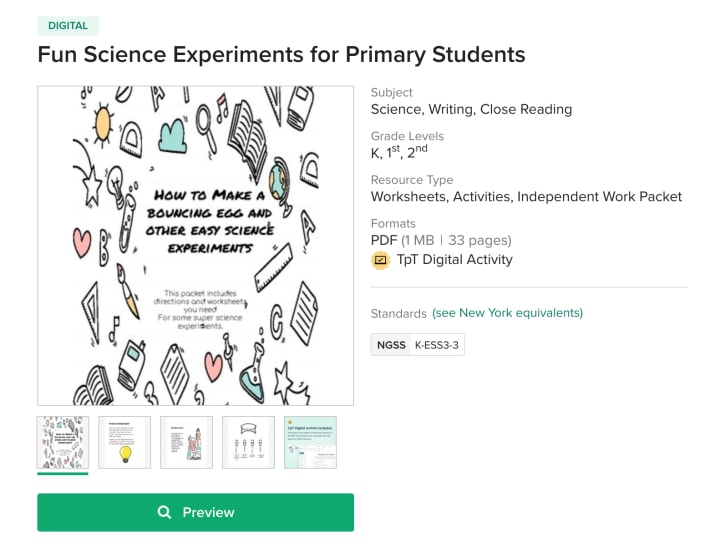Click the Writing subject link
This screenshot has width=720, height=558.
tap(450, 109)
